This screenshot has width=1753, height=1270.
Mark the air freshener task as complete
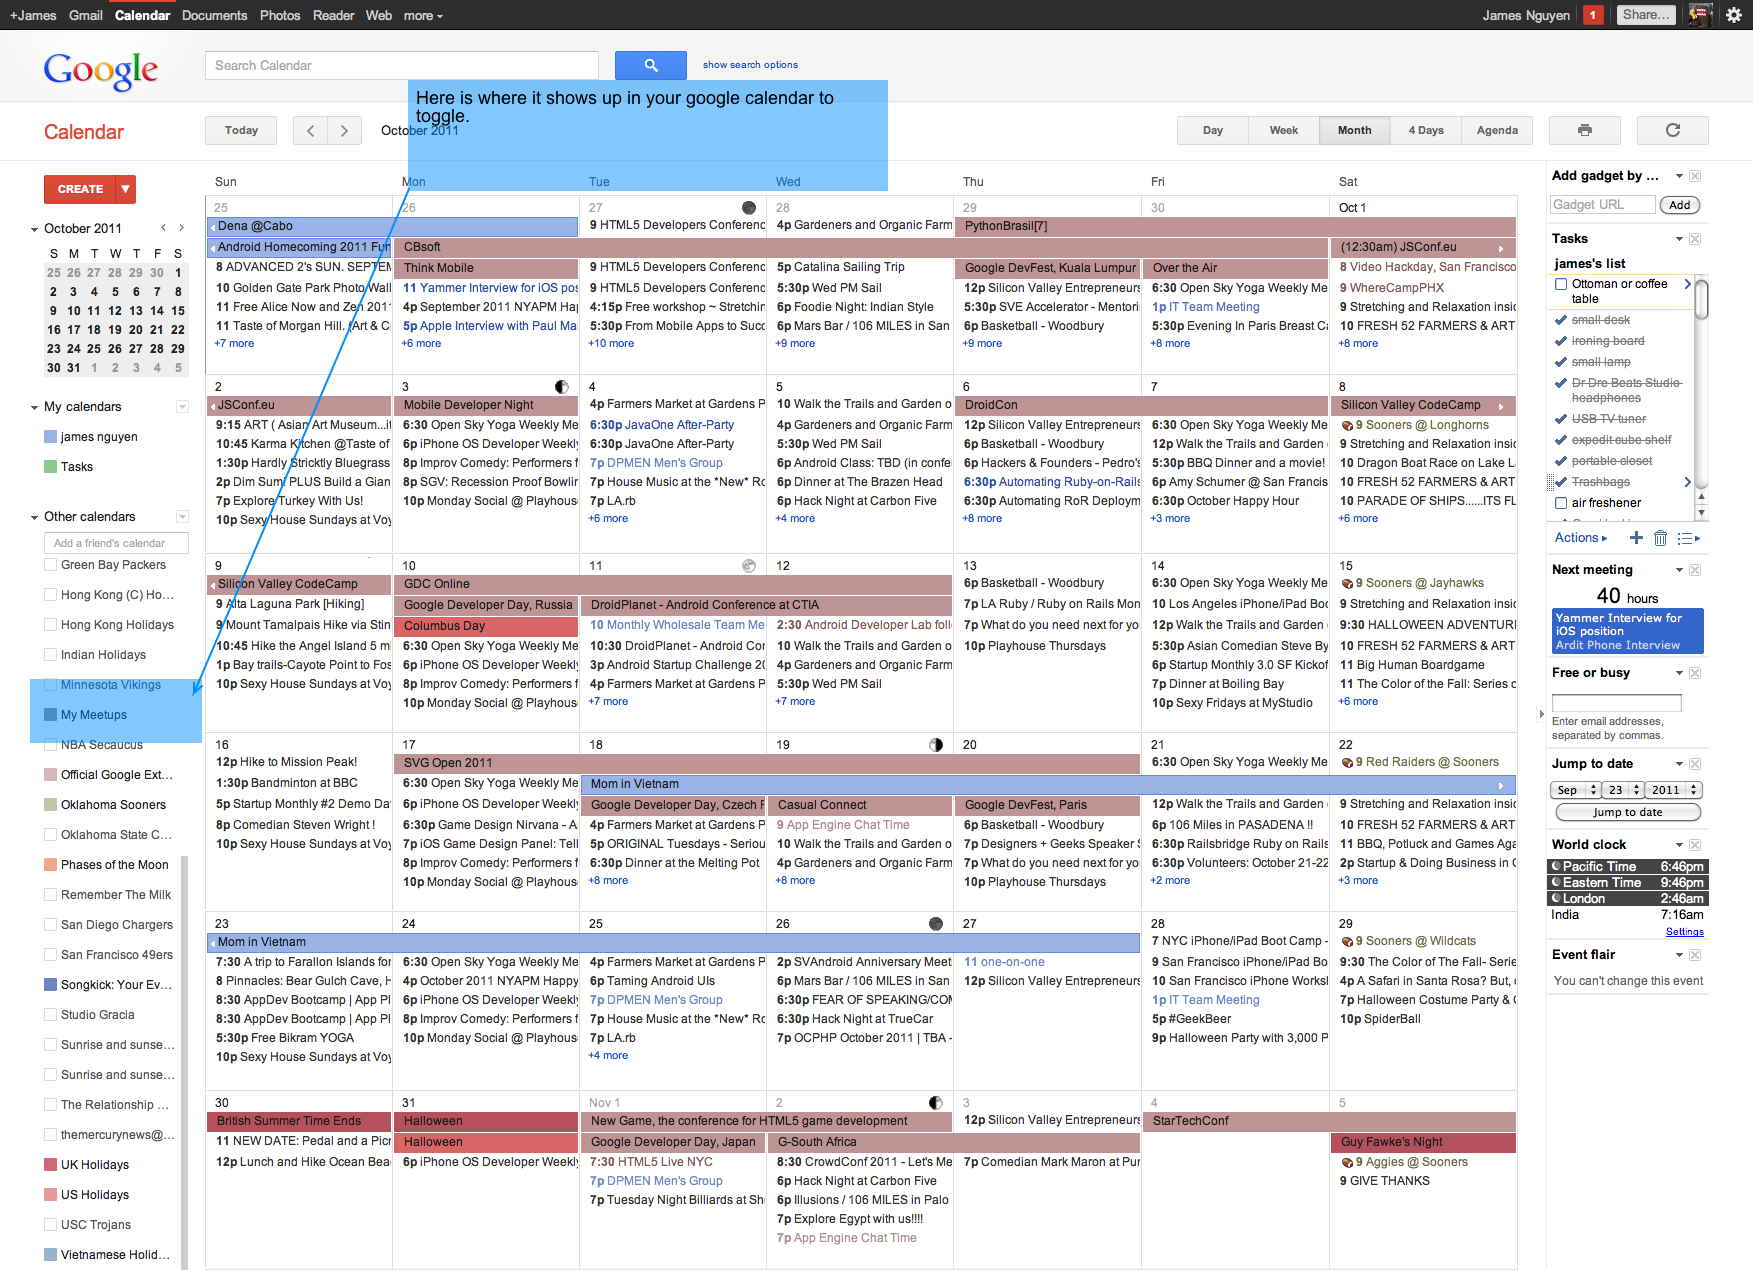point(1561,503)
